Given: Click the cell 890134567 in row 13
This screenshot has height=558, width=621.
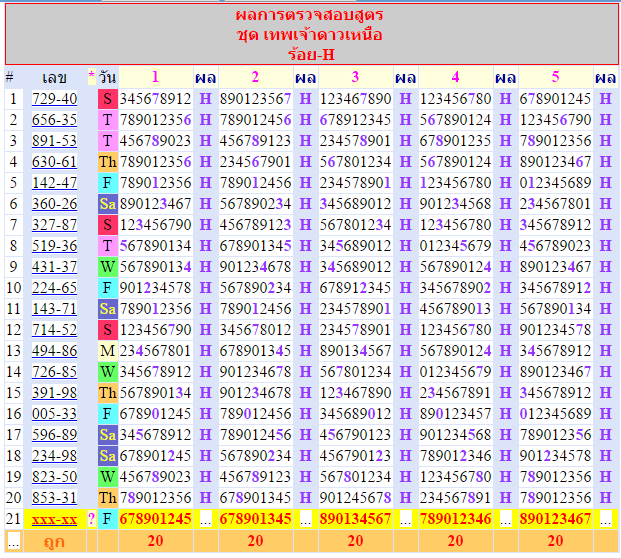Looking at the screenshot, I should tap(356, 351).
